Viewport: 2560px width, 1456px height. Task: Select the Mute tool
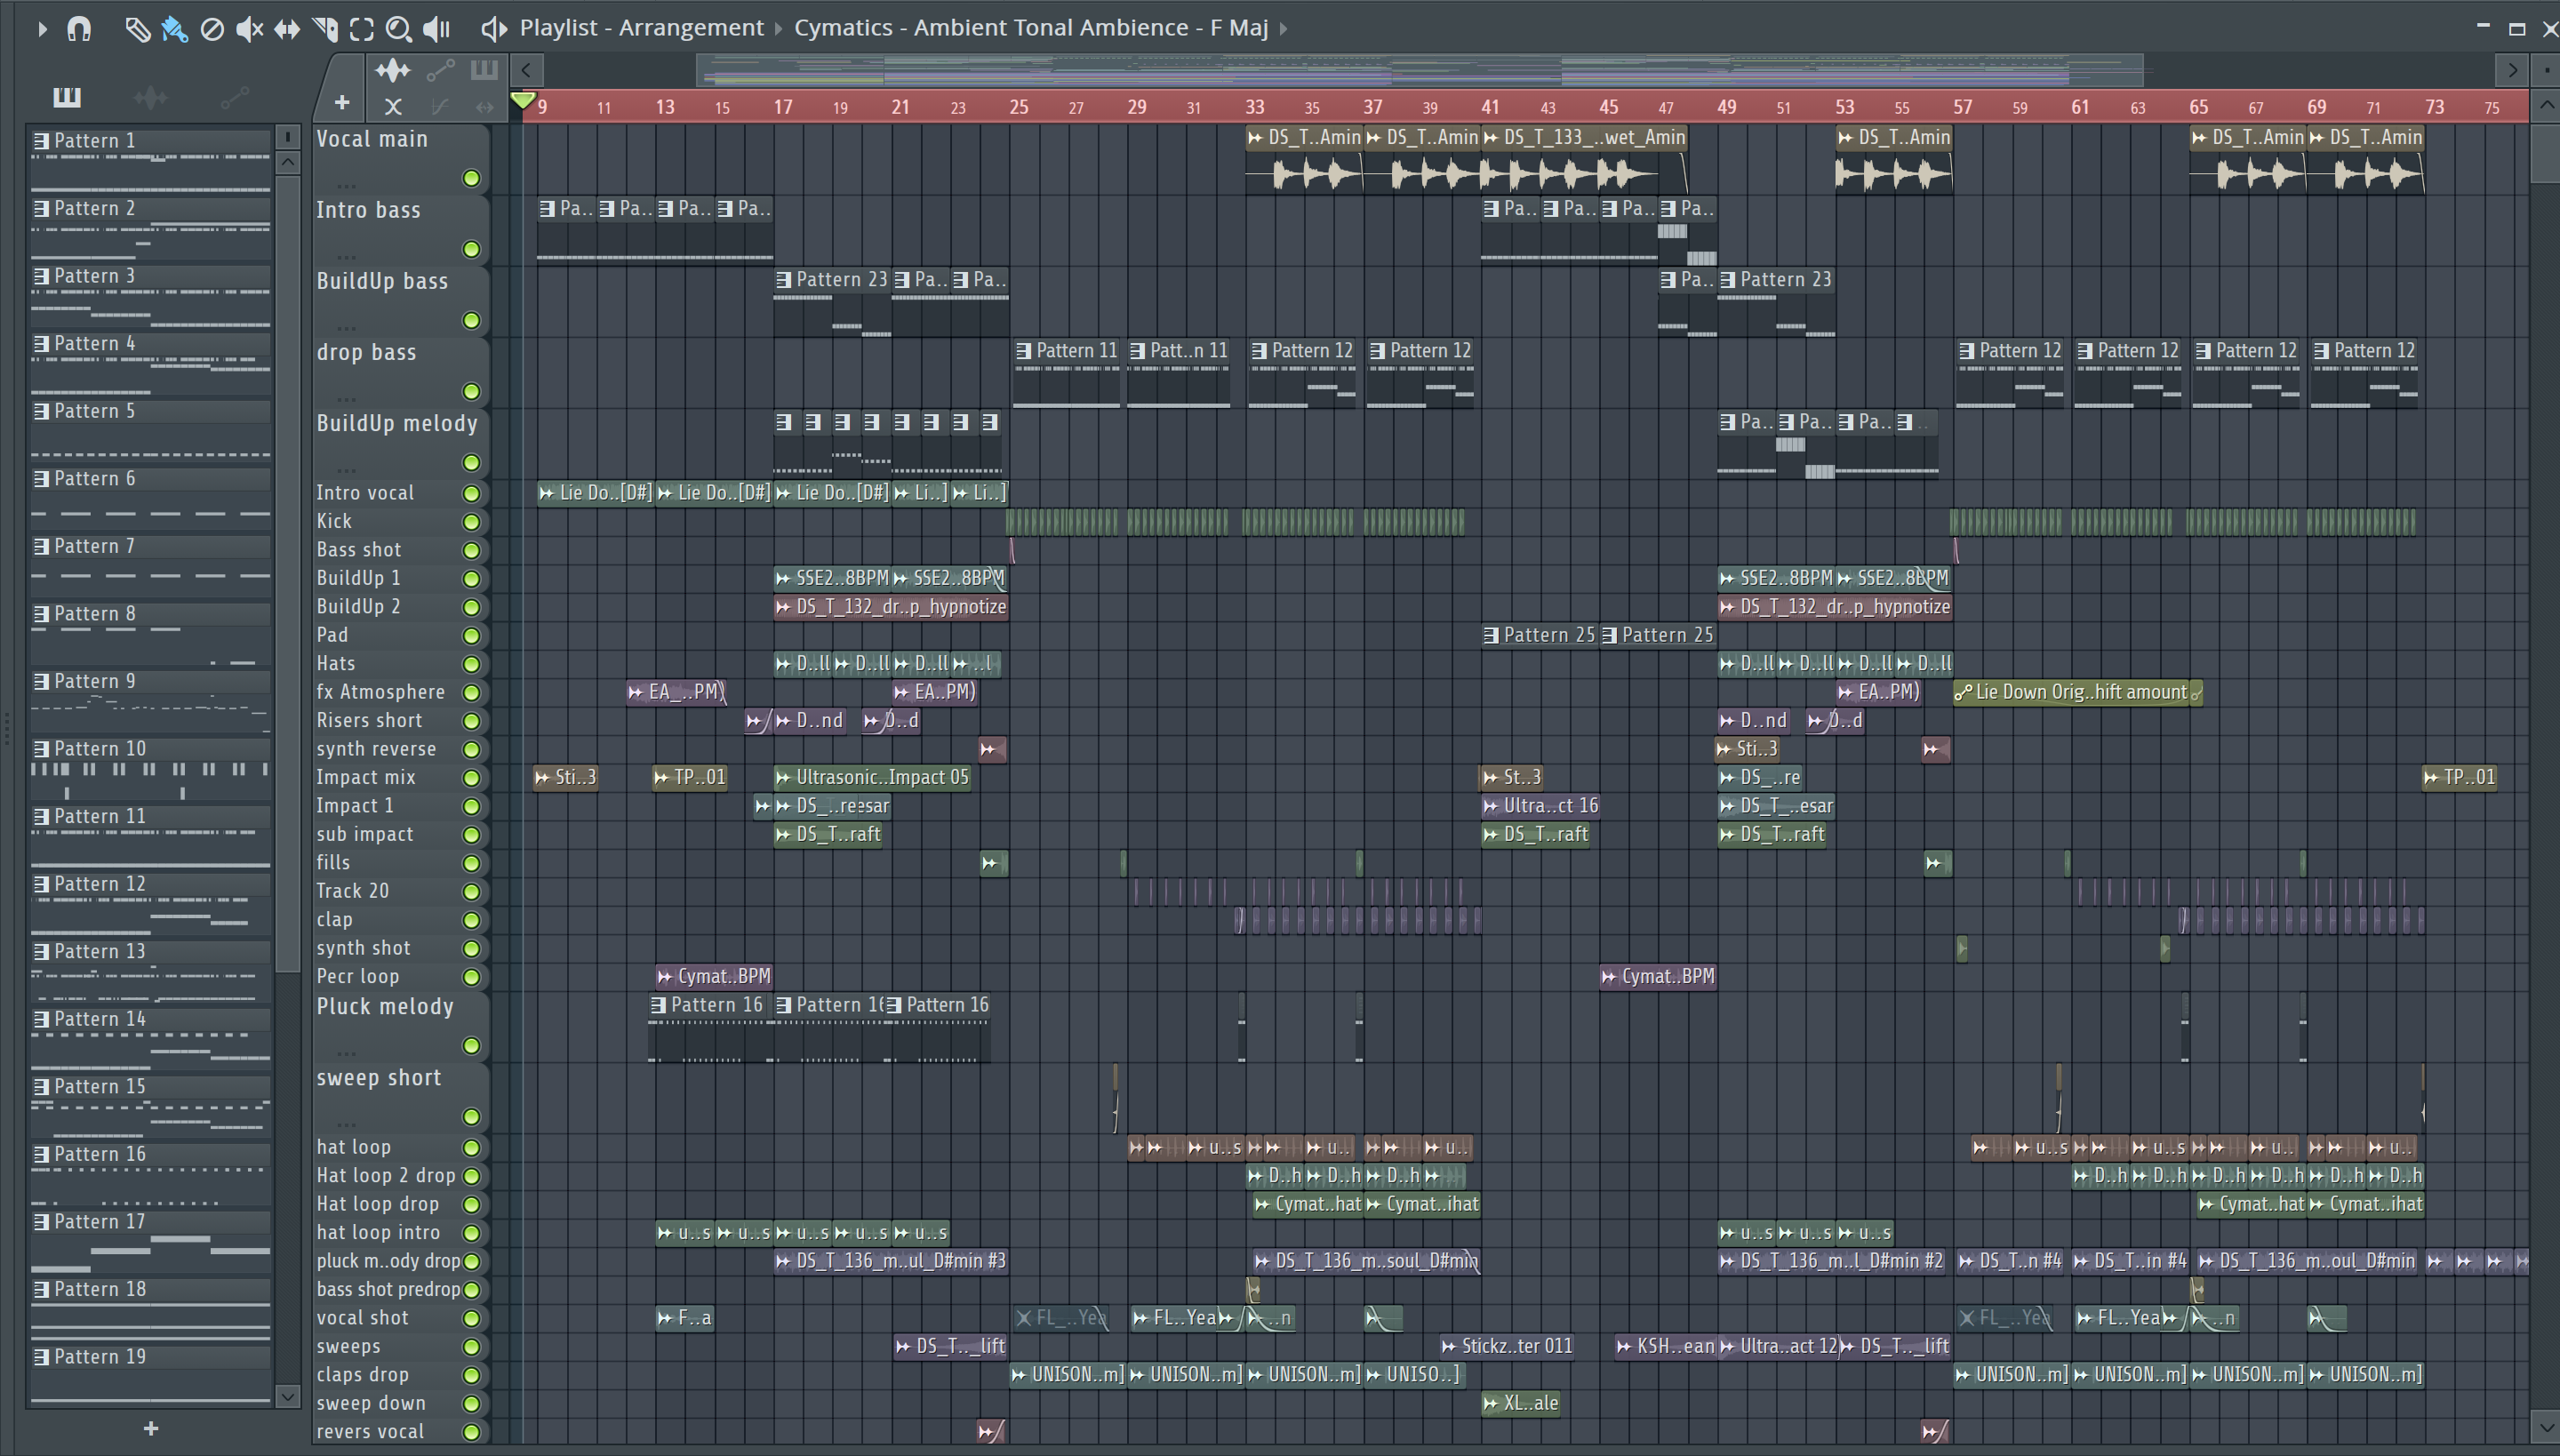tap(249, 29)
